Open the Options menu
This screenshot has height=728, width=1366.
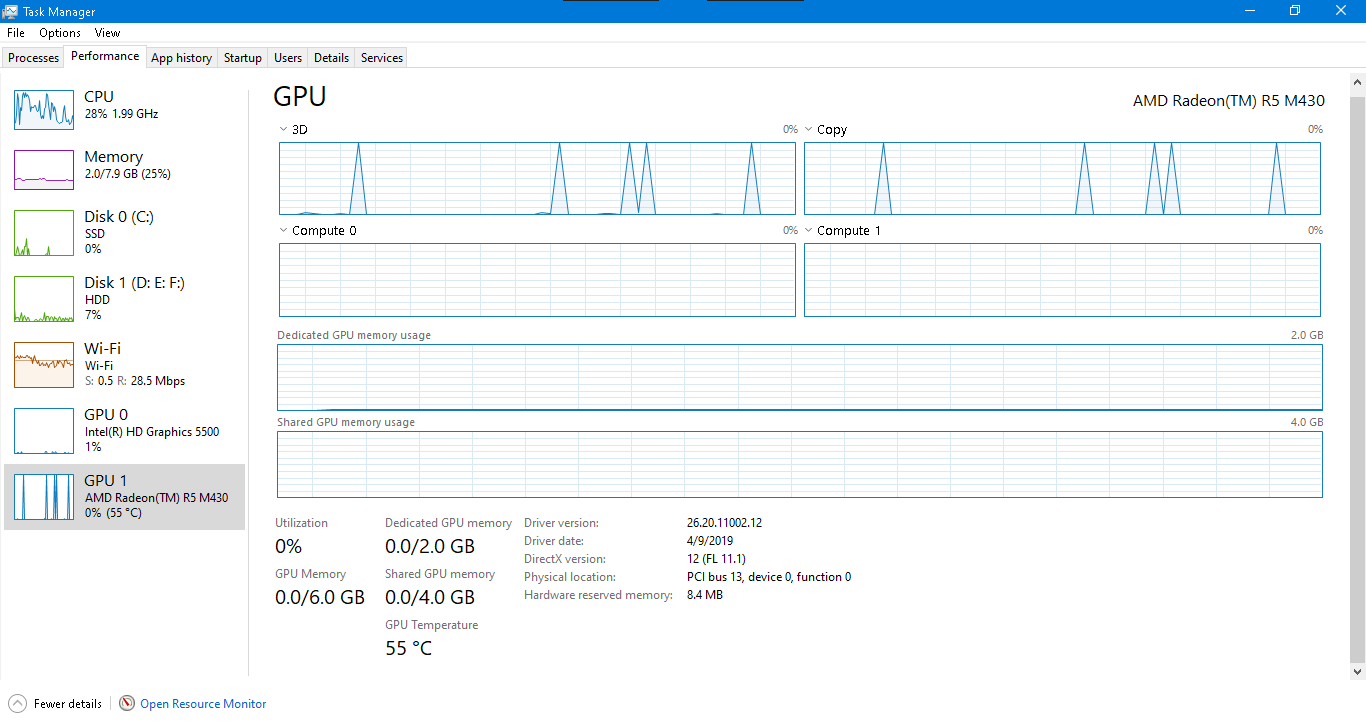60,33
